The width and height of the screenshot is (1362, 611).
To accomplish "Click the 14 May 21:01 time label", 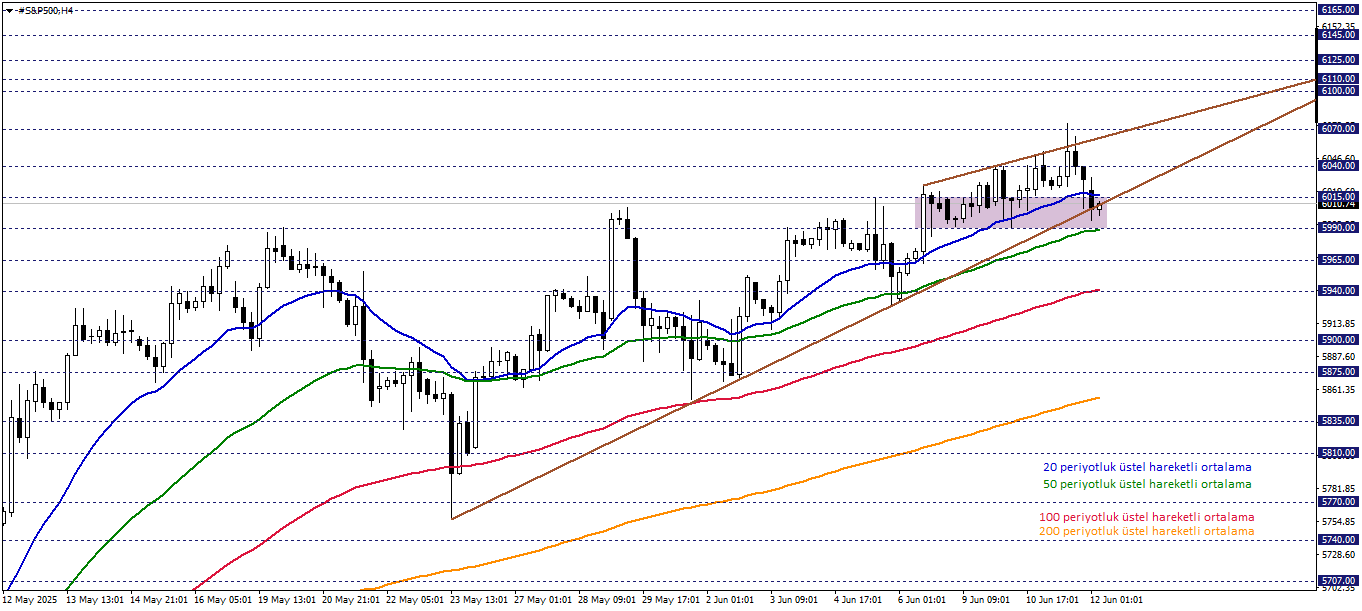I will pyautogui.click(x=159, y=600).
